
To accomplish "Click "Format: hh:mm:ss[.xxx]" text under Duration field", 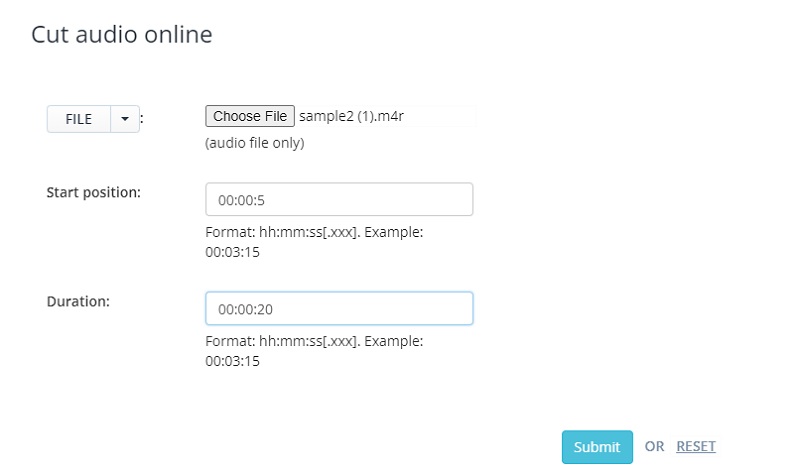I will coord(279,341).
